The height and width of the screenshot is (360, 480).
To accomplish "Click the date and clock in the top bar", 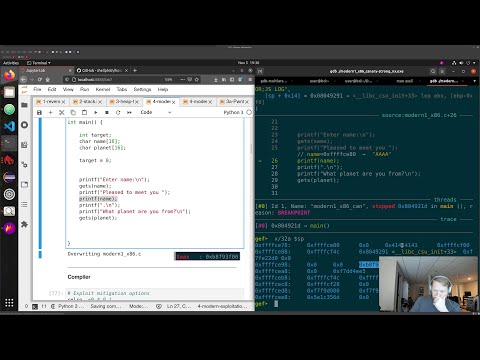I will coord(248,63).
